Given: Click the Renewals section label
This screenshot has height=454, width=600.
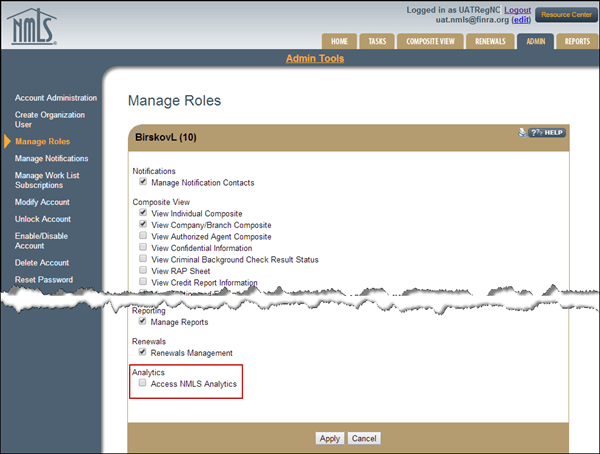Looking at the screenshot, I should pos(149,341).
